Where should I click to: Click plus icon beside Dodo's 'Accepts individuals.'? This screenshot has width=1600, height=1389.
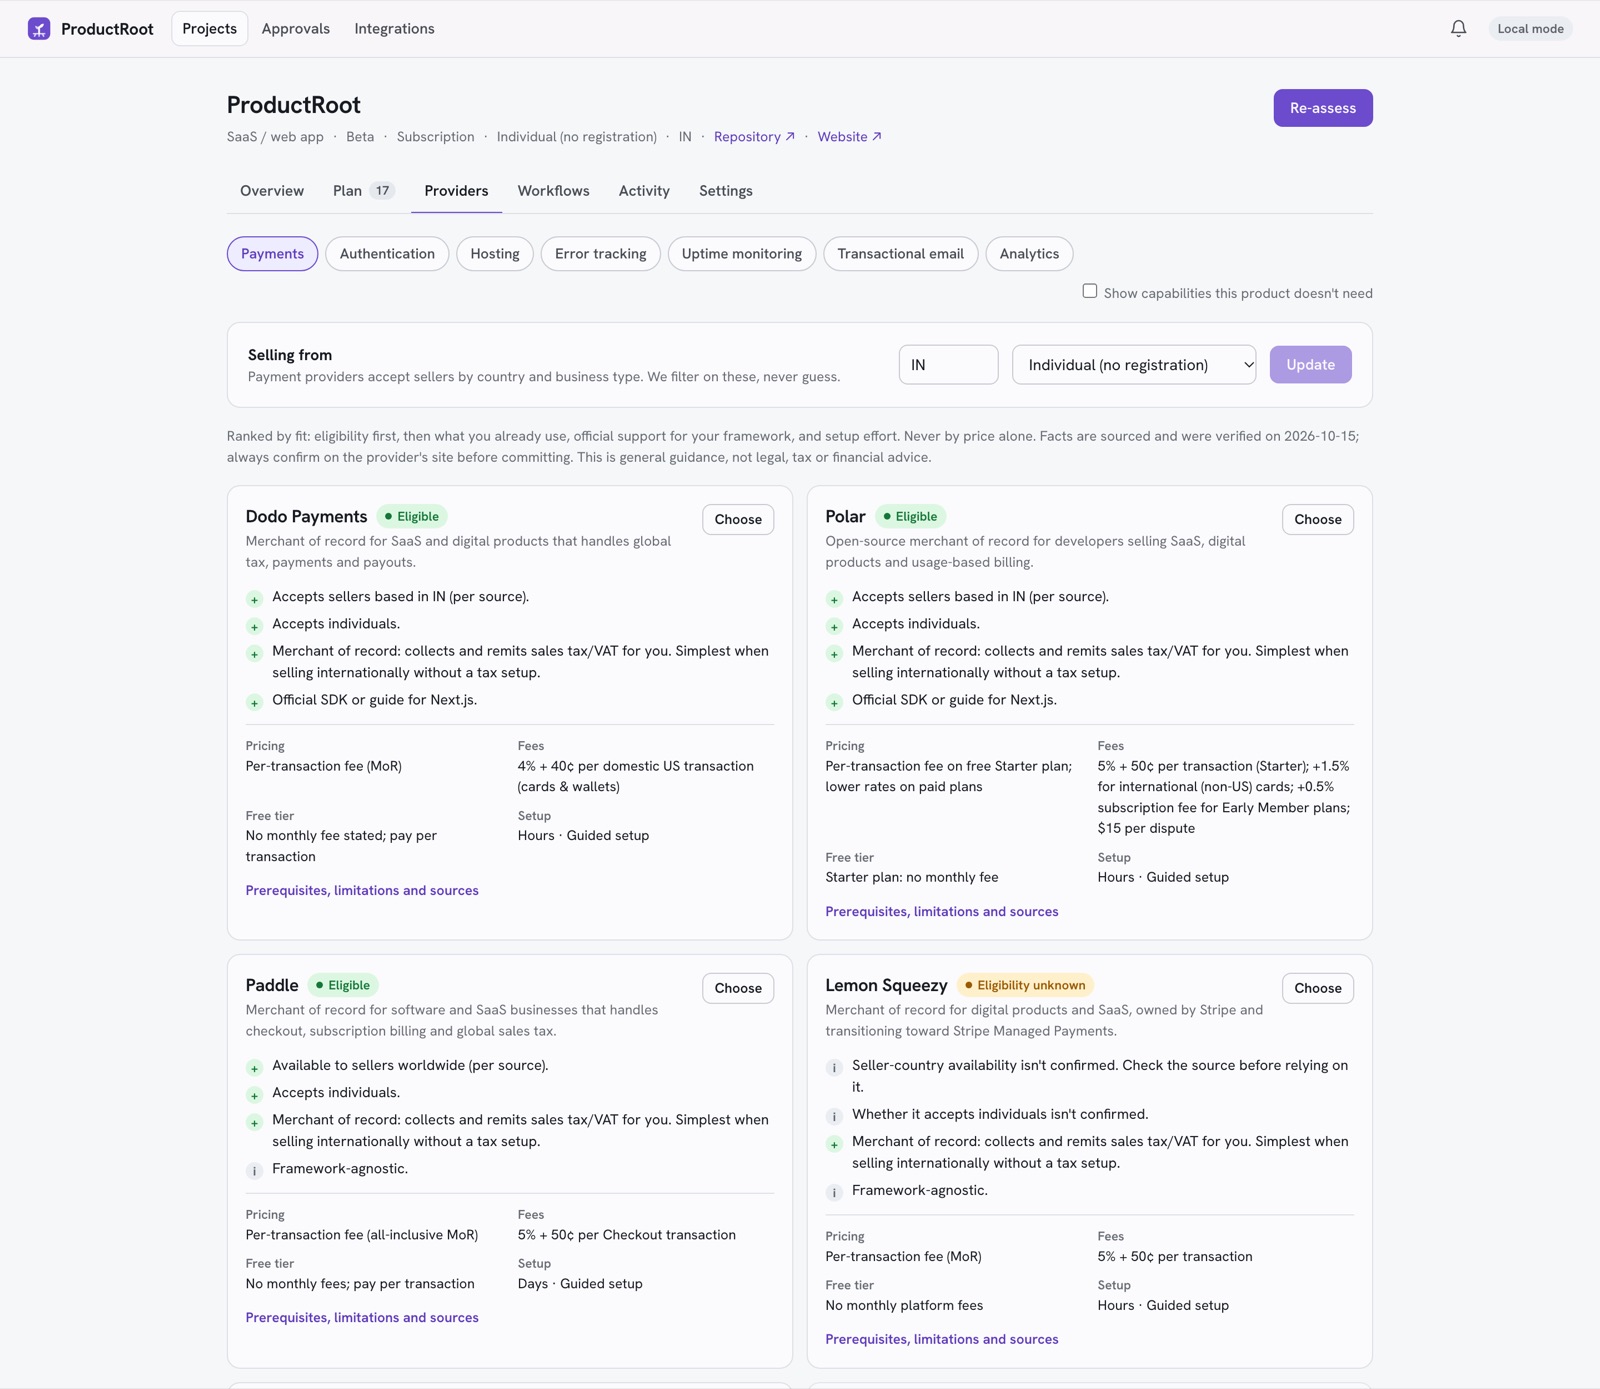[255, 626]
